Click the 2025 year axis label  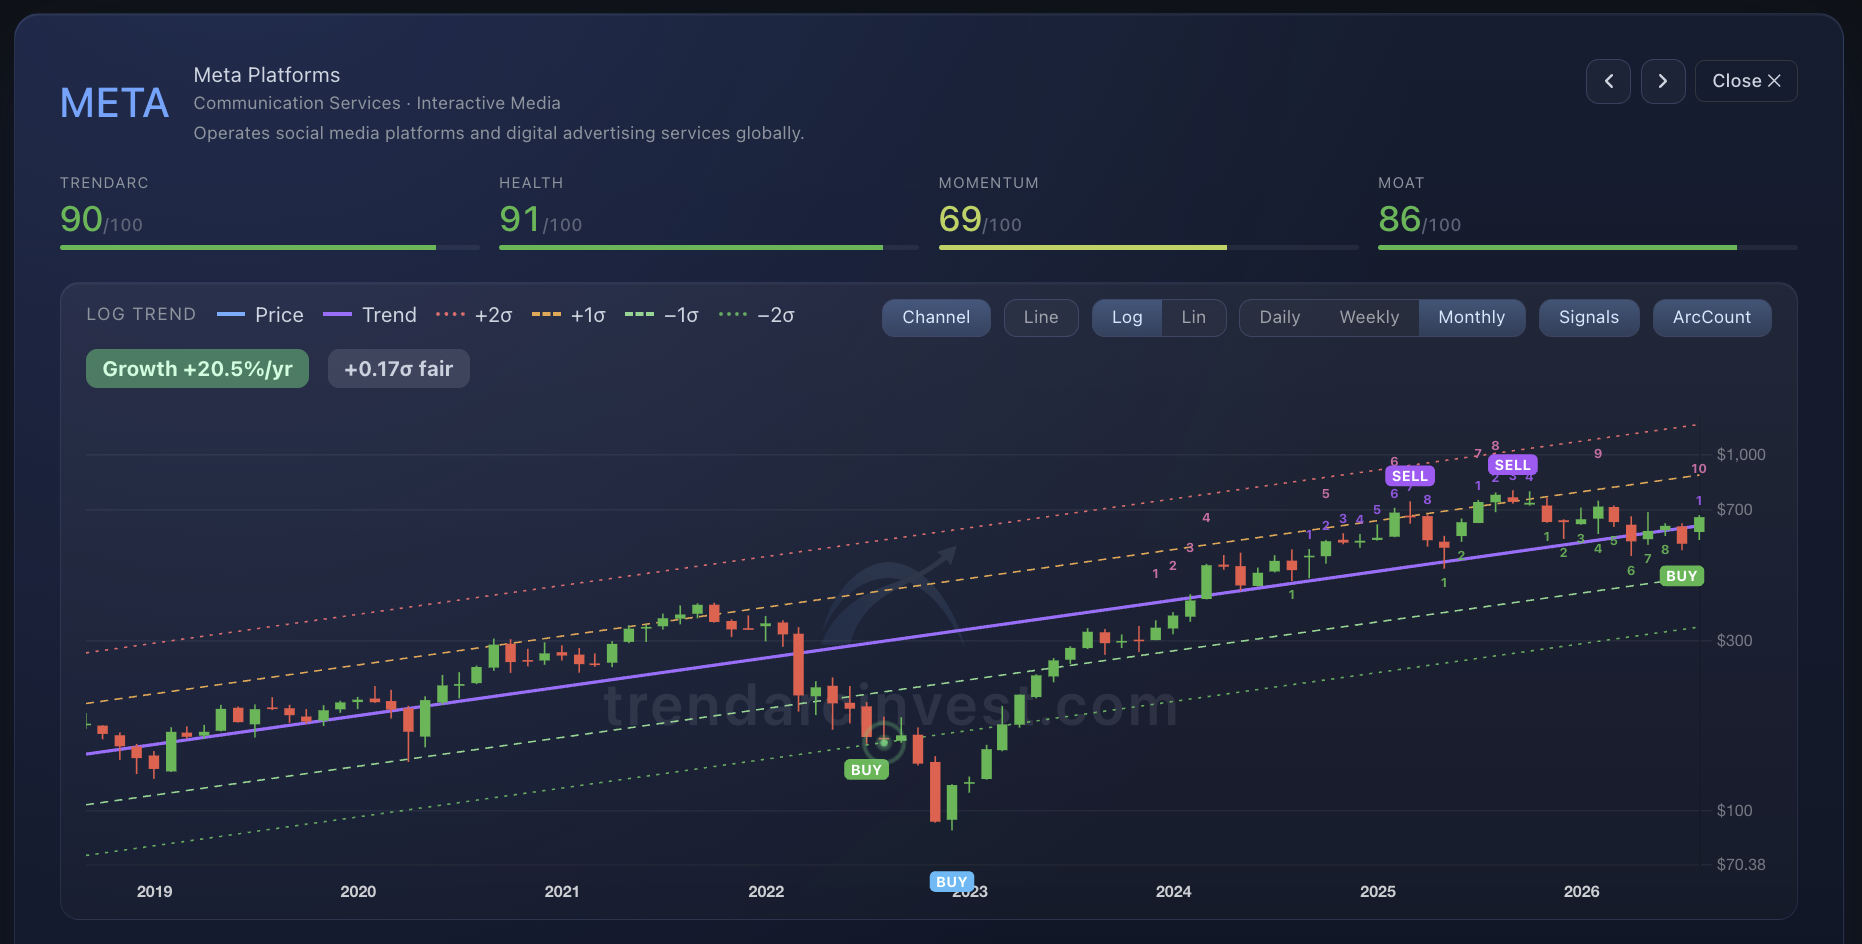tap(1378, 891)
